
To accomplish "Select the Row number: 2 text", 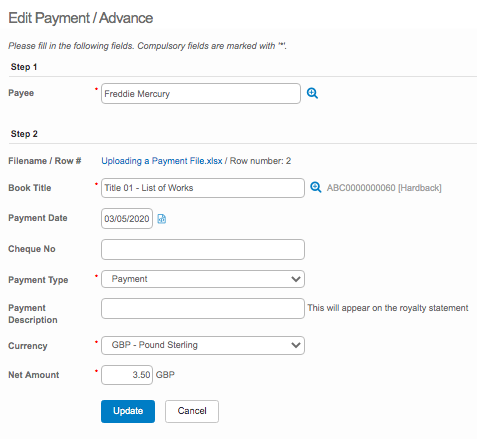I will 260,161.
